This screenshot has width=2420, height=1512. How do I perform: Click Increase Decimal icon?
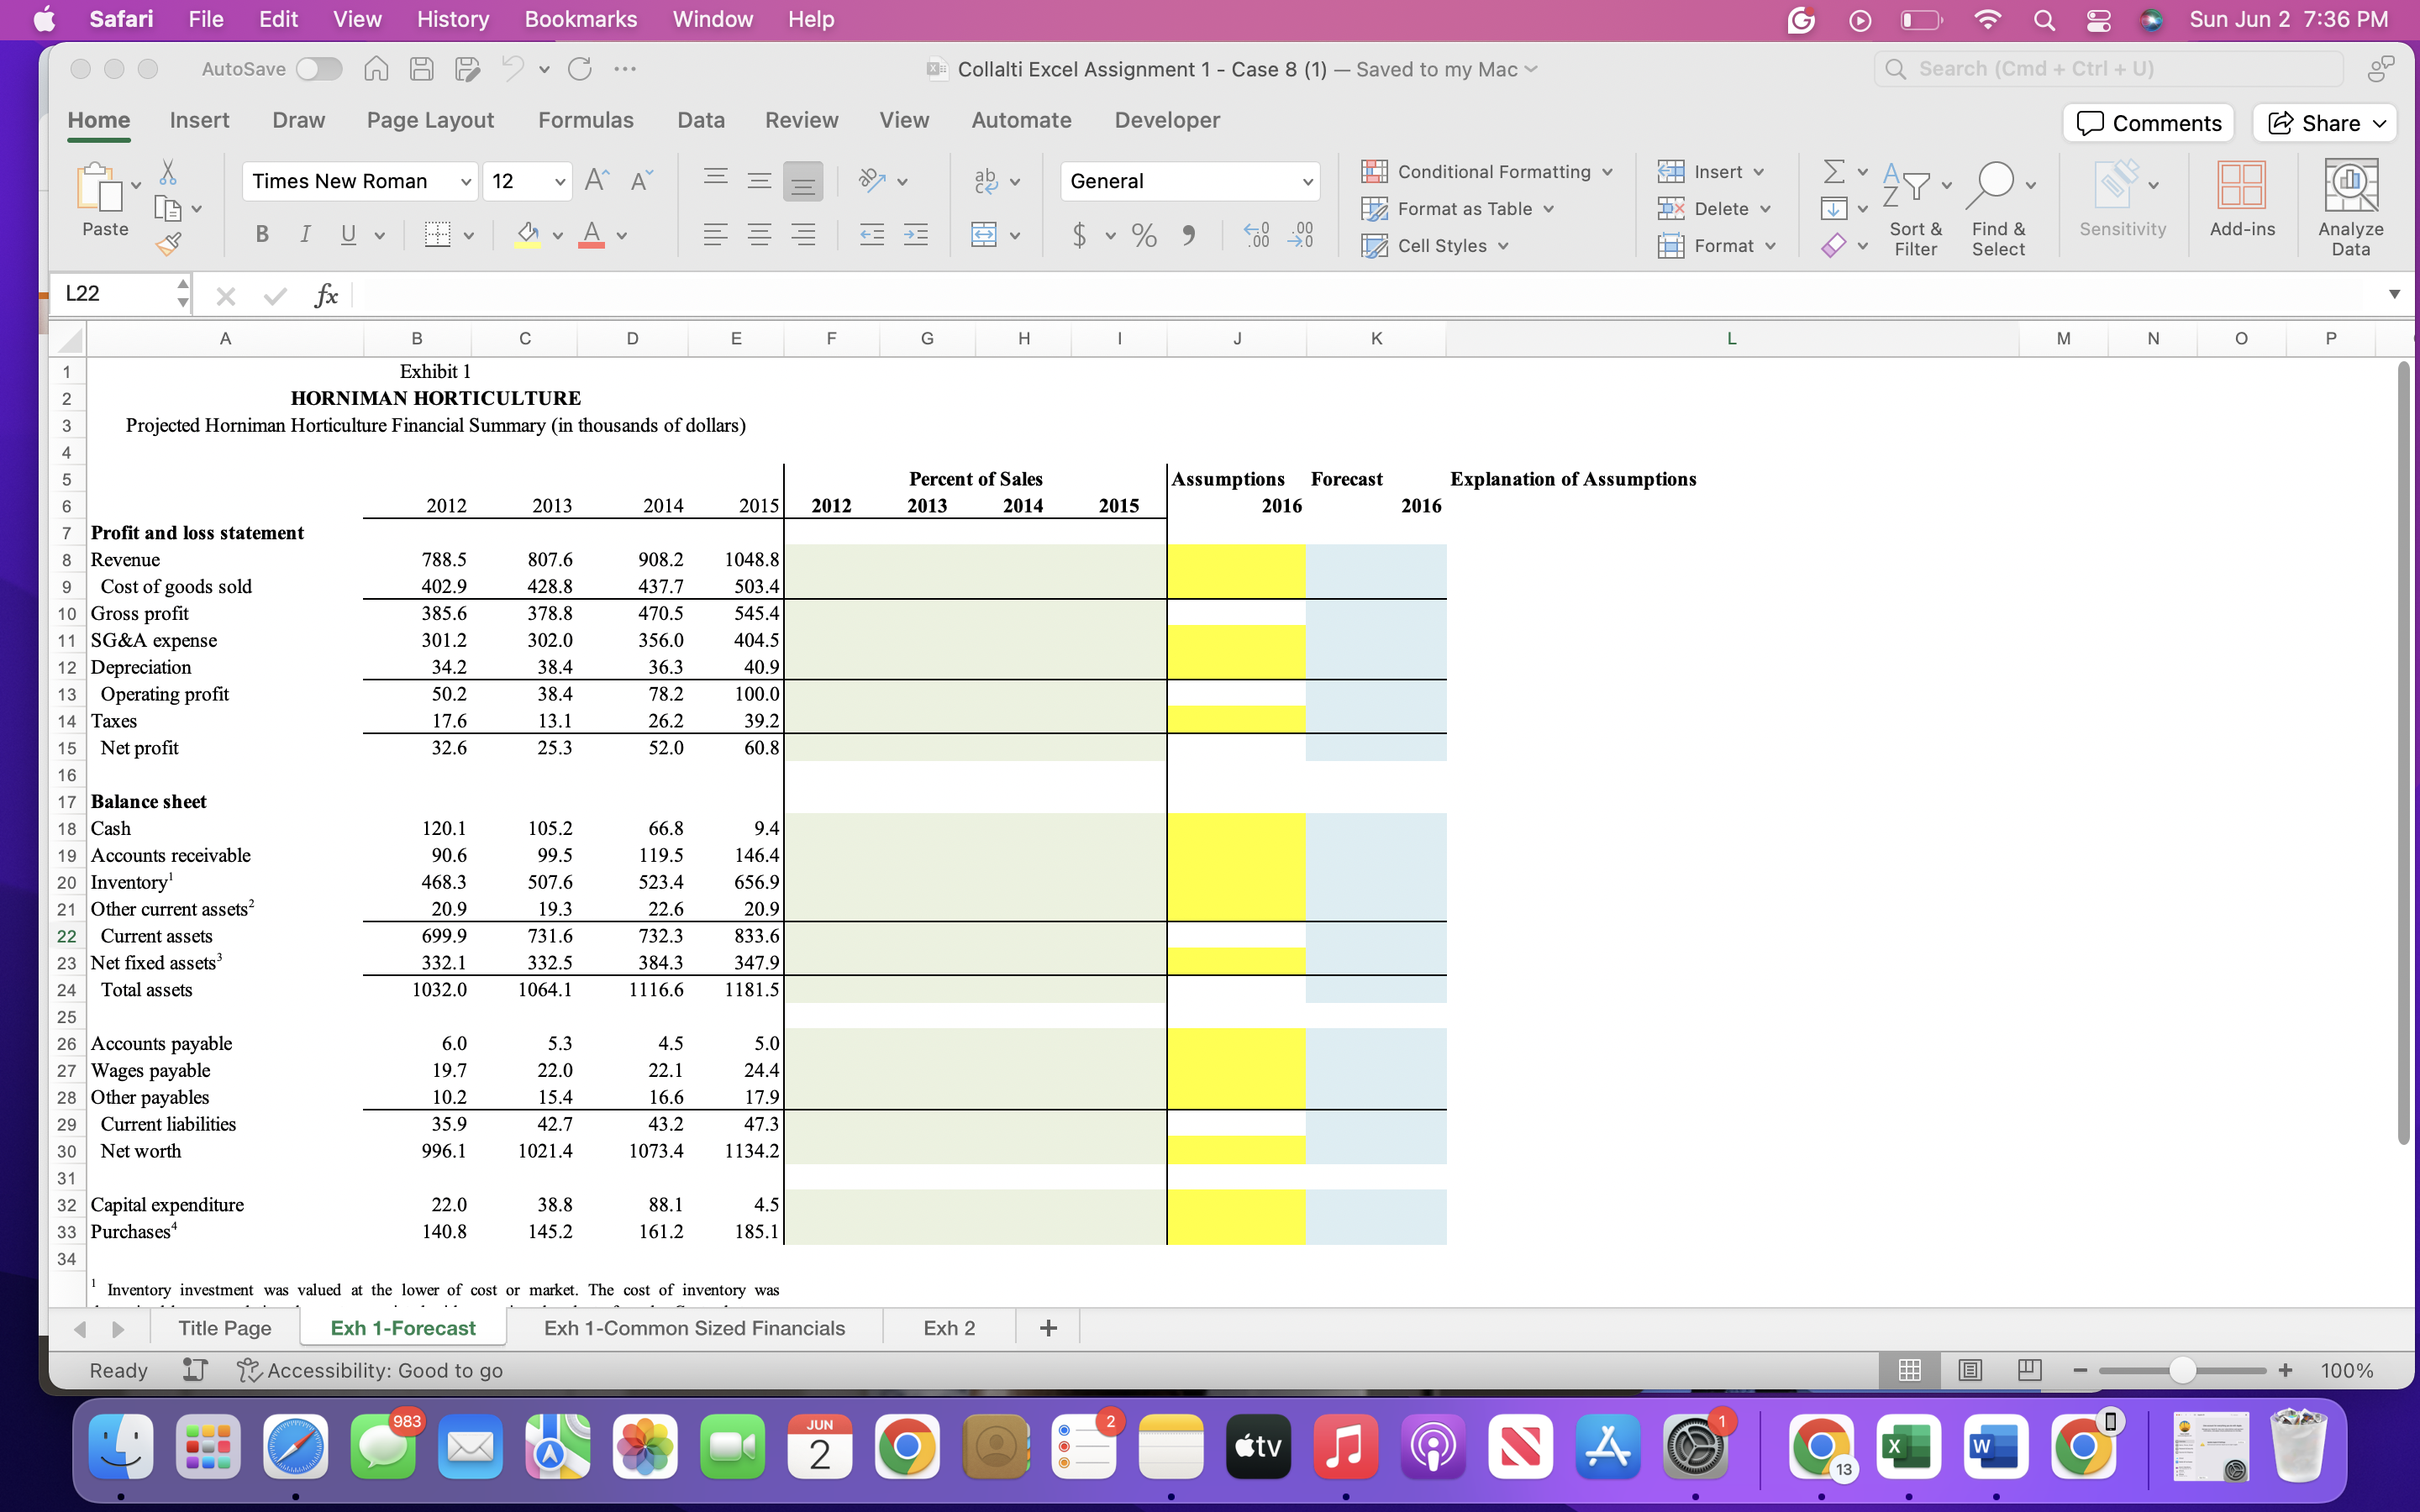click(1256, 235)
